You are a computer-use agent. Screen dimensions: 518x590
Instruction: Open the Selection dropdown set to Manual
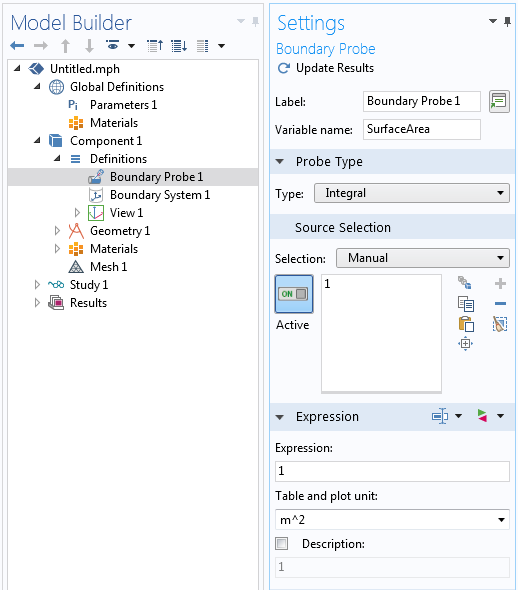pyautogui.click(x=422, y=258)
